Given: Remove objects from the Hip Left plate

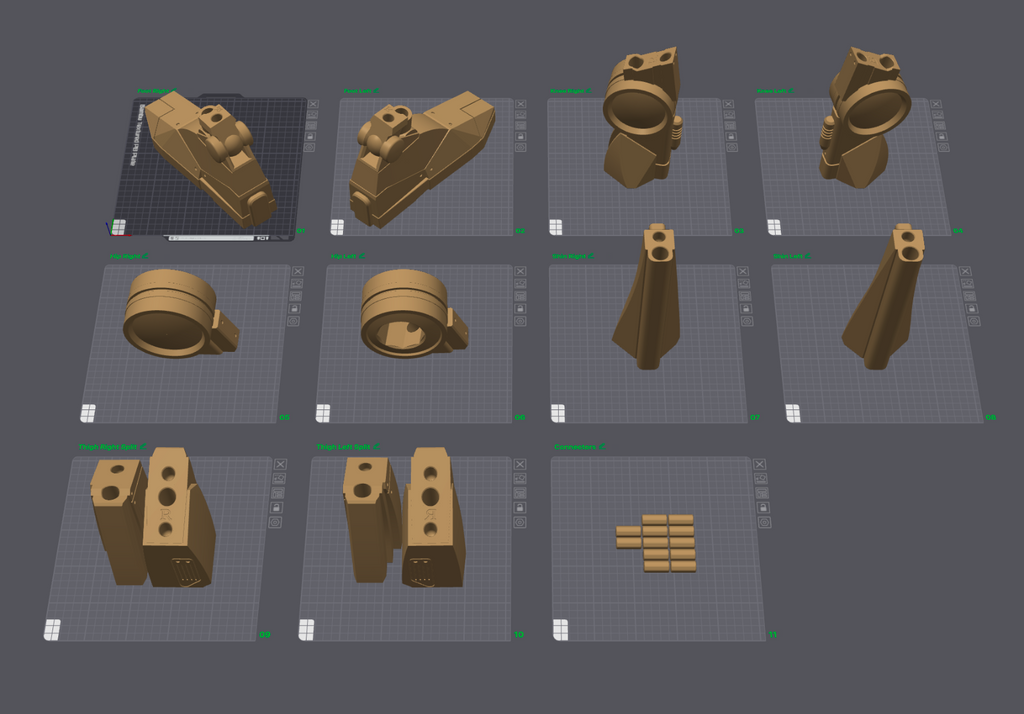Looking at the screenshot, I should [x=520, y=271].
